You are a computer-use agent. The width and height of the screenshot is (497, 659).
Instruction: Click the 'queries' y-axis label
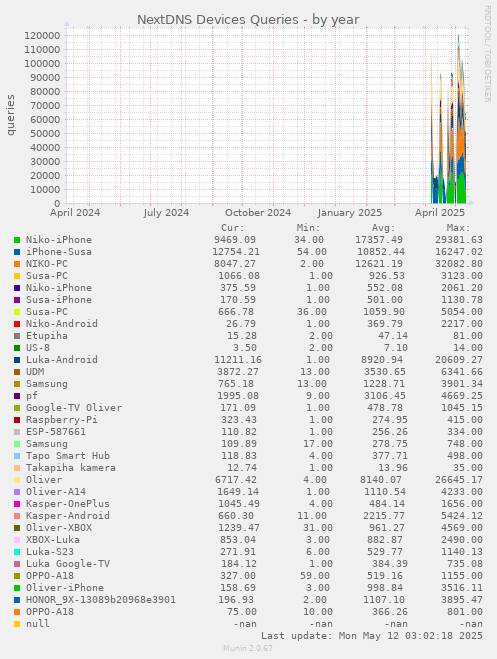tap(11, 115)
